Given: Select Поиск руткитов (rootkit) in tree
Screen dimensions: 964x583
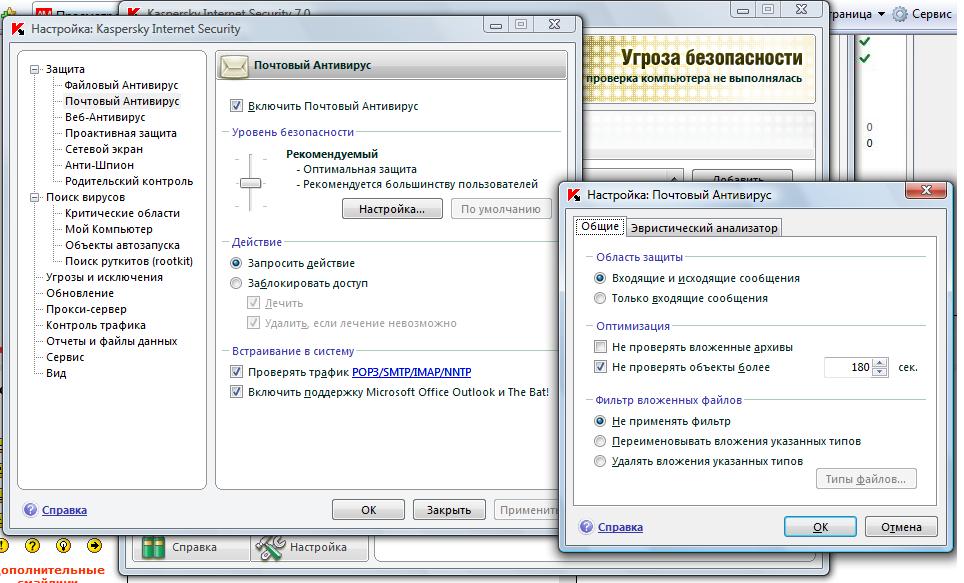Looking at the screenshot, I should coord(129,261).
